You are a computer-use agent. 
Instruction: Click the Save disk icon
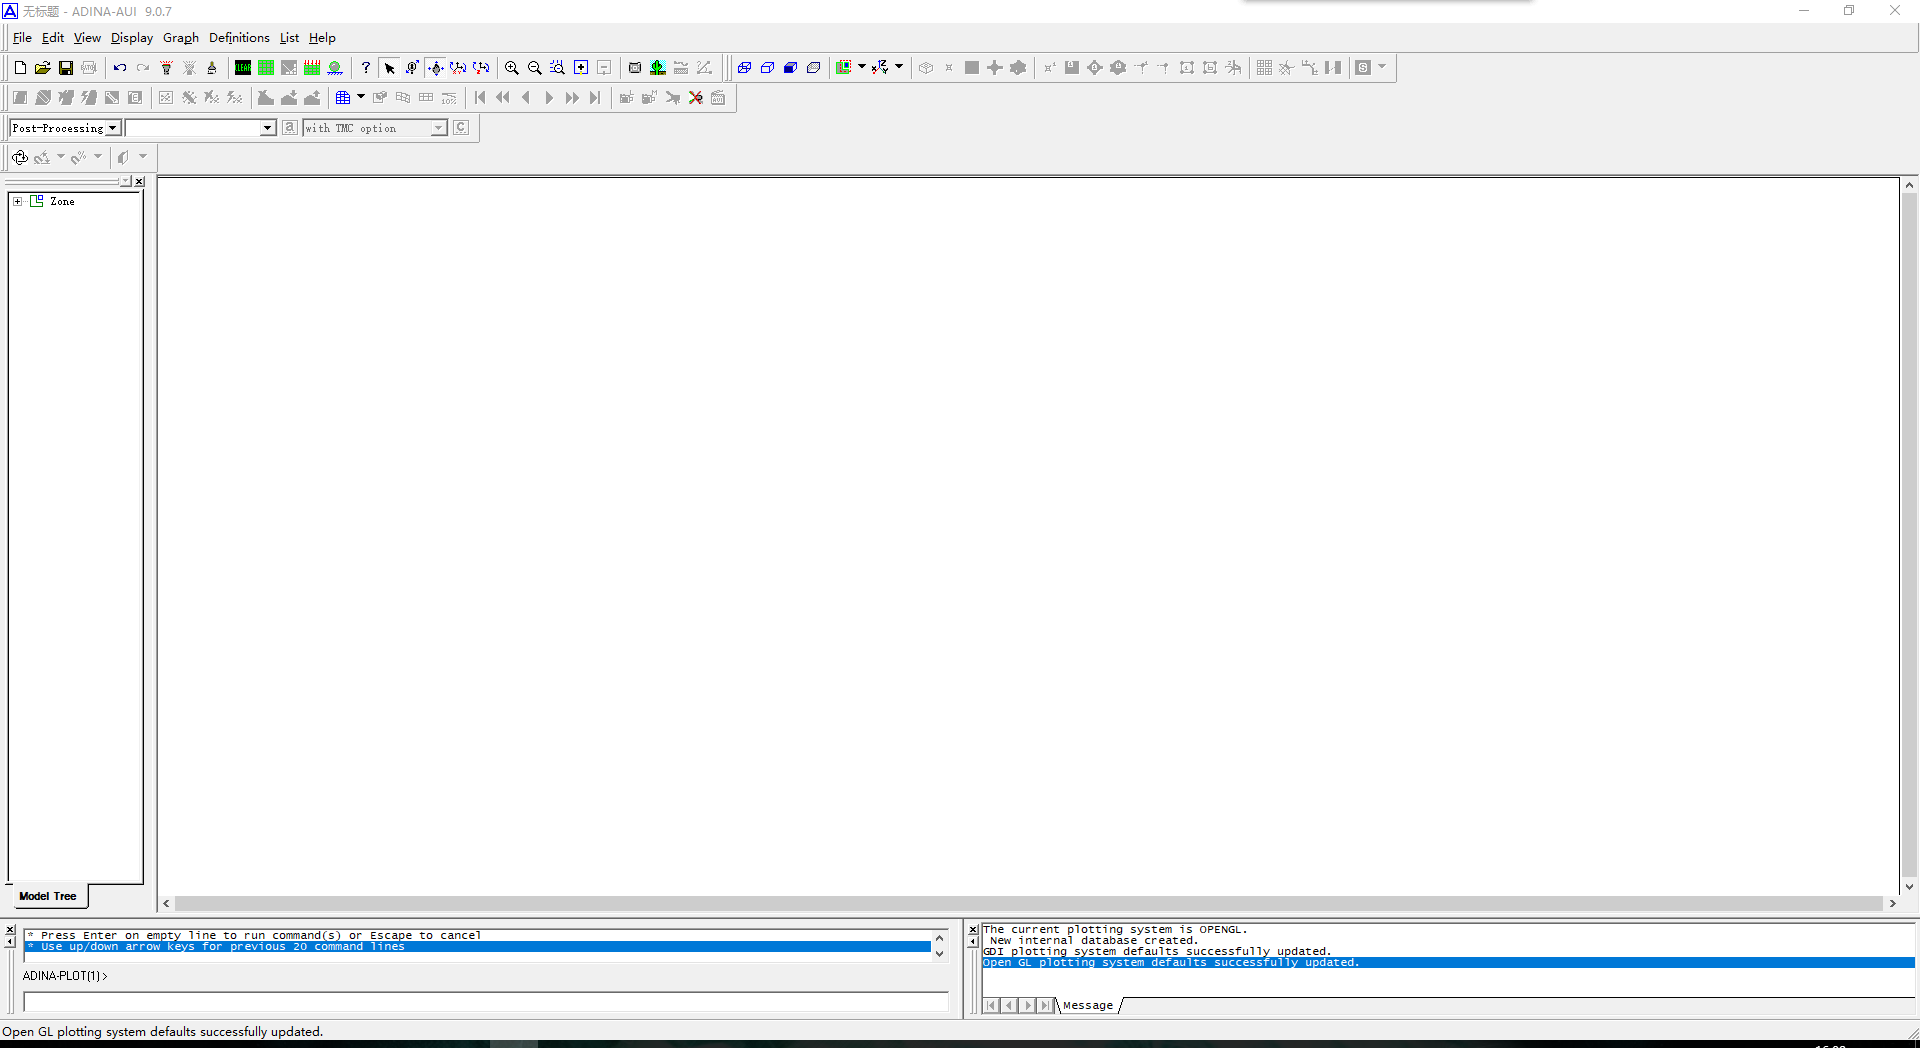(x=66, y=68)
